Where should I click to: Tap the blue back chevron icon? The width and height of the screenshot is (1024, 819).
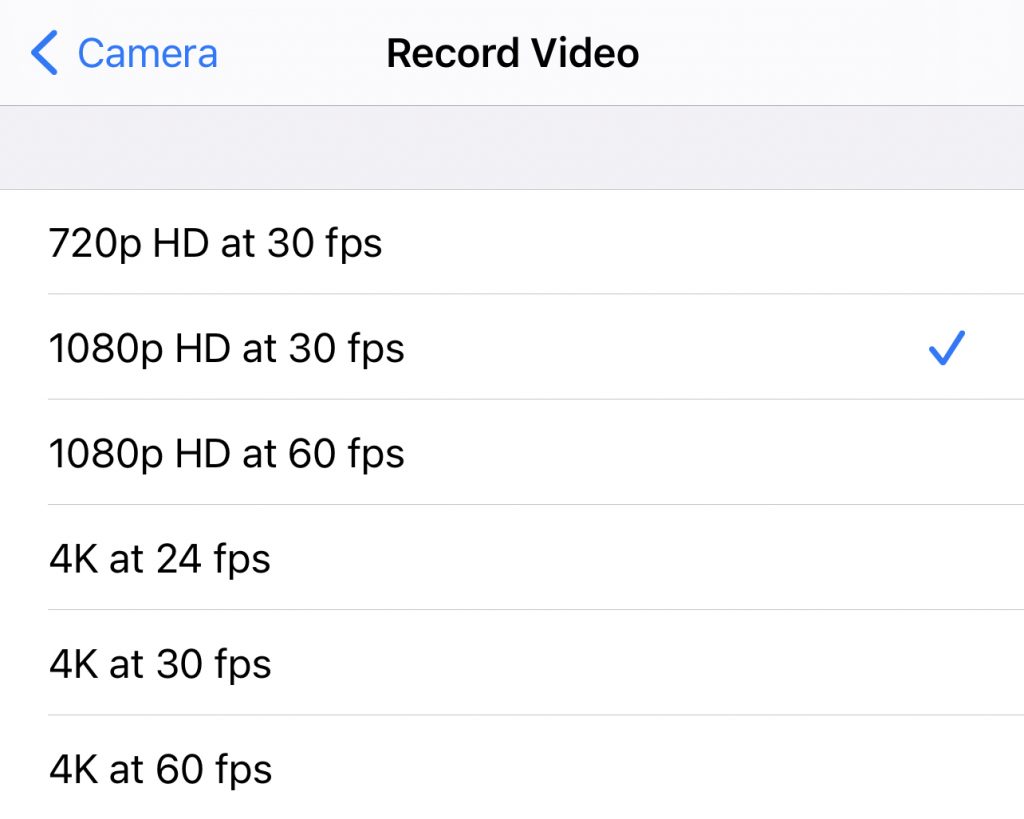click(44, 53)
